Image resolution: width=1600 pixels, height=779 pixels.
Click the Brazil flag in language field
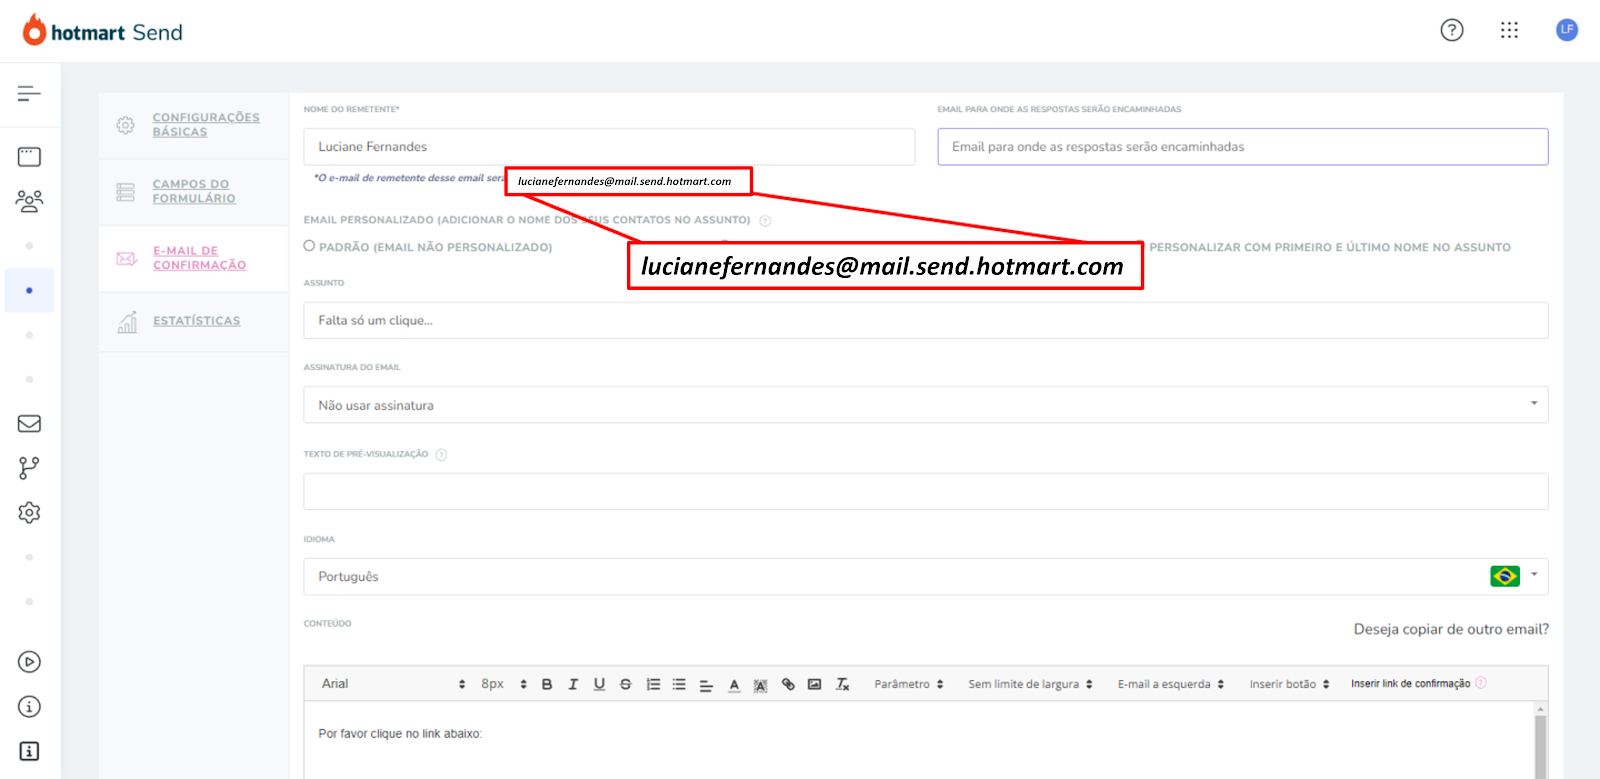pos(1505,576)
